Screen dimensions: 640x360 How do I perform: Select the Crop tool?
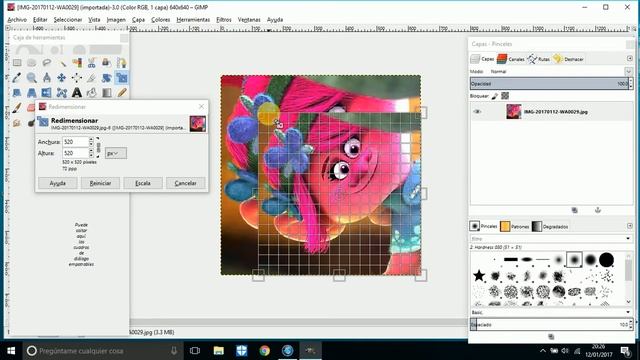pos(92,78)
